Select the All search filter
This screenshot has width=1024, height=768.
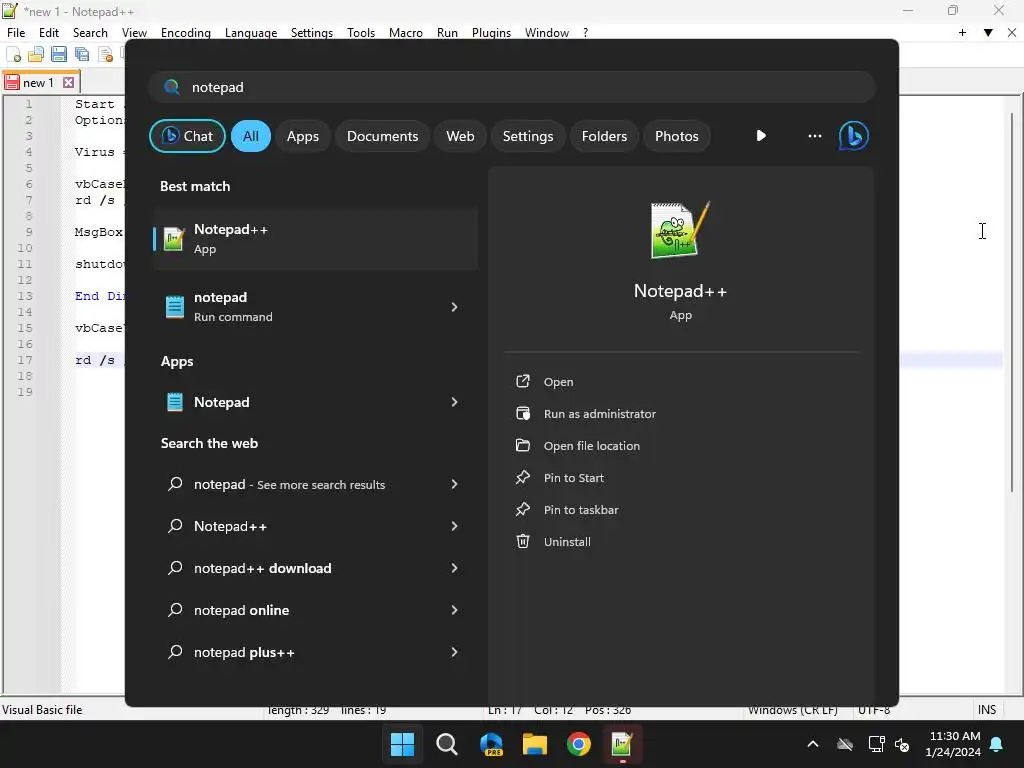click(x=251, y=136)
